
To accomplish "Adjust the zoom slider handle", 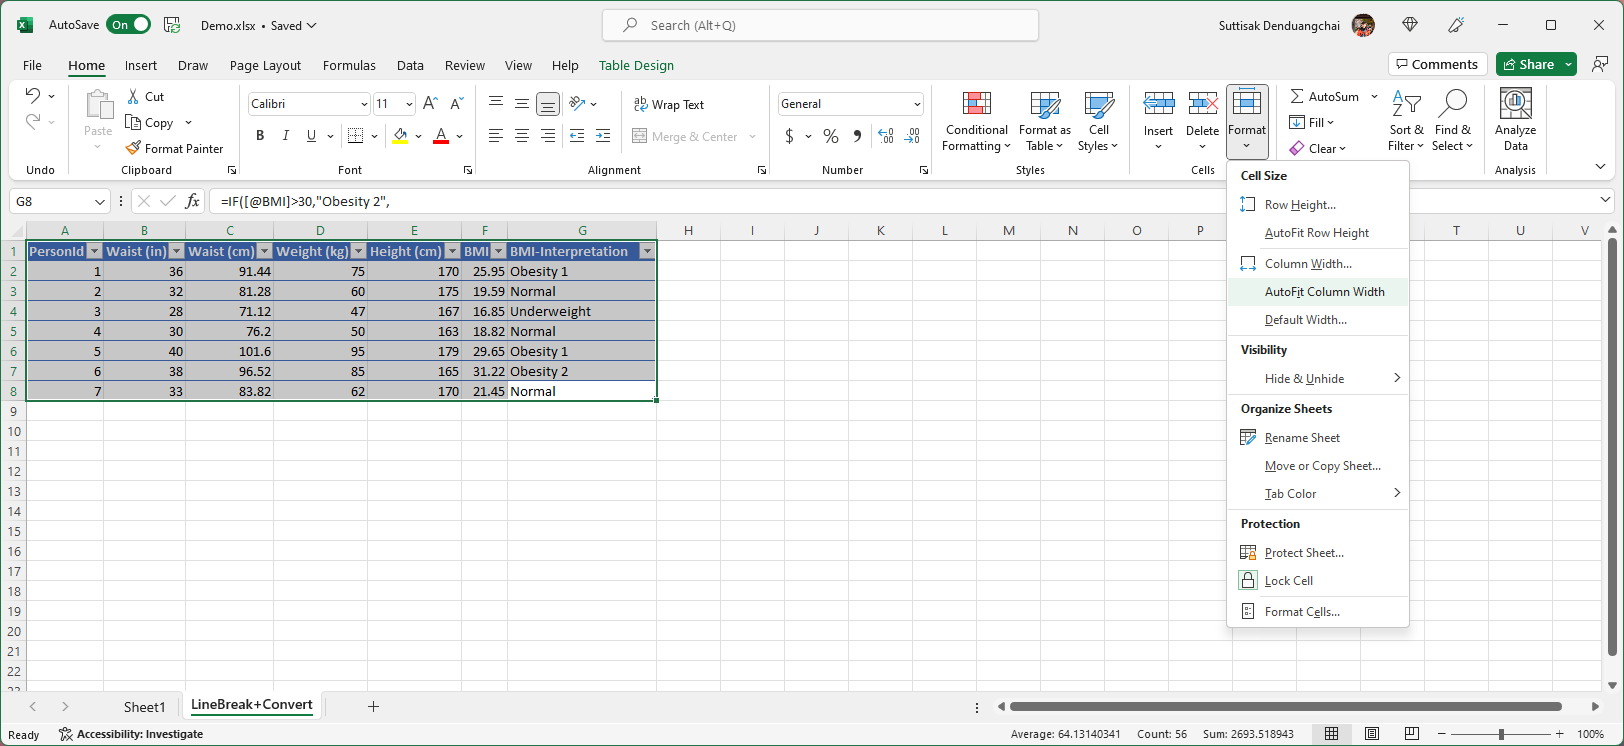I will 1501,734.
